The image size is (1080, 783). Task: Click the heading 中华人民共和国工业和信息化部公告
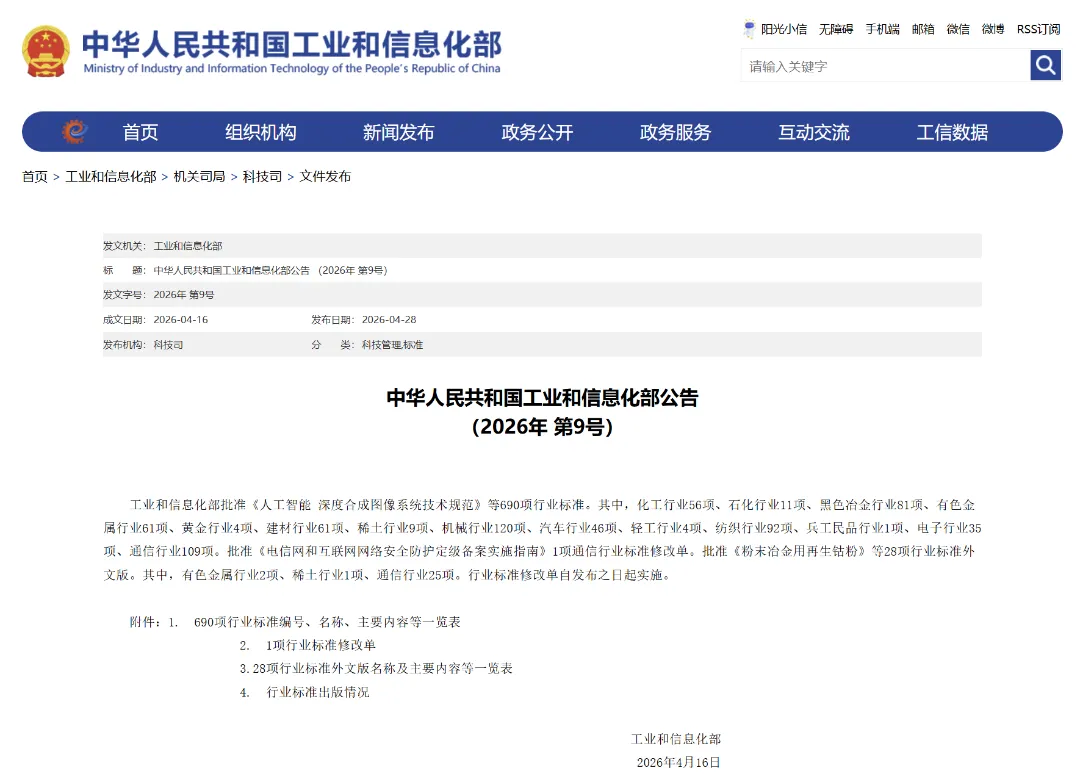[x=543, y=397]
